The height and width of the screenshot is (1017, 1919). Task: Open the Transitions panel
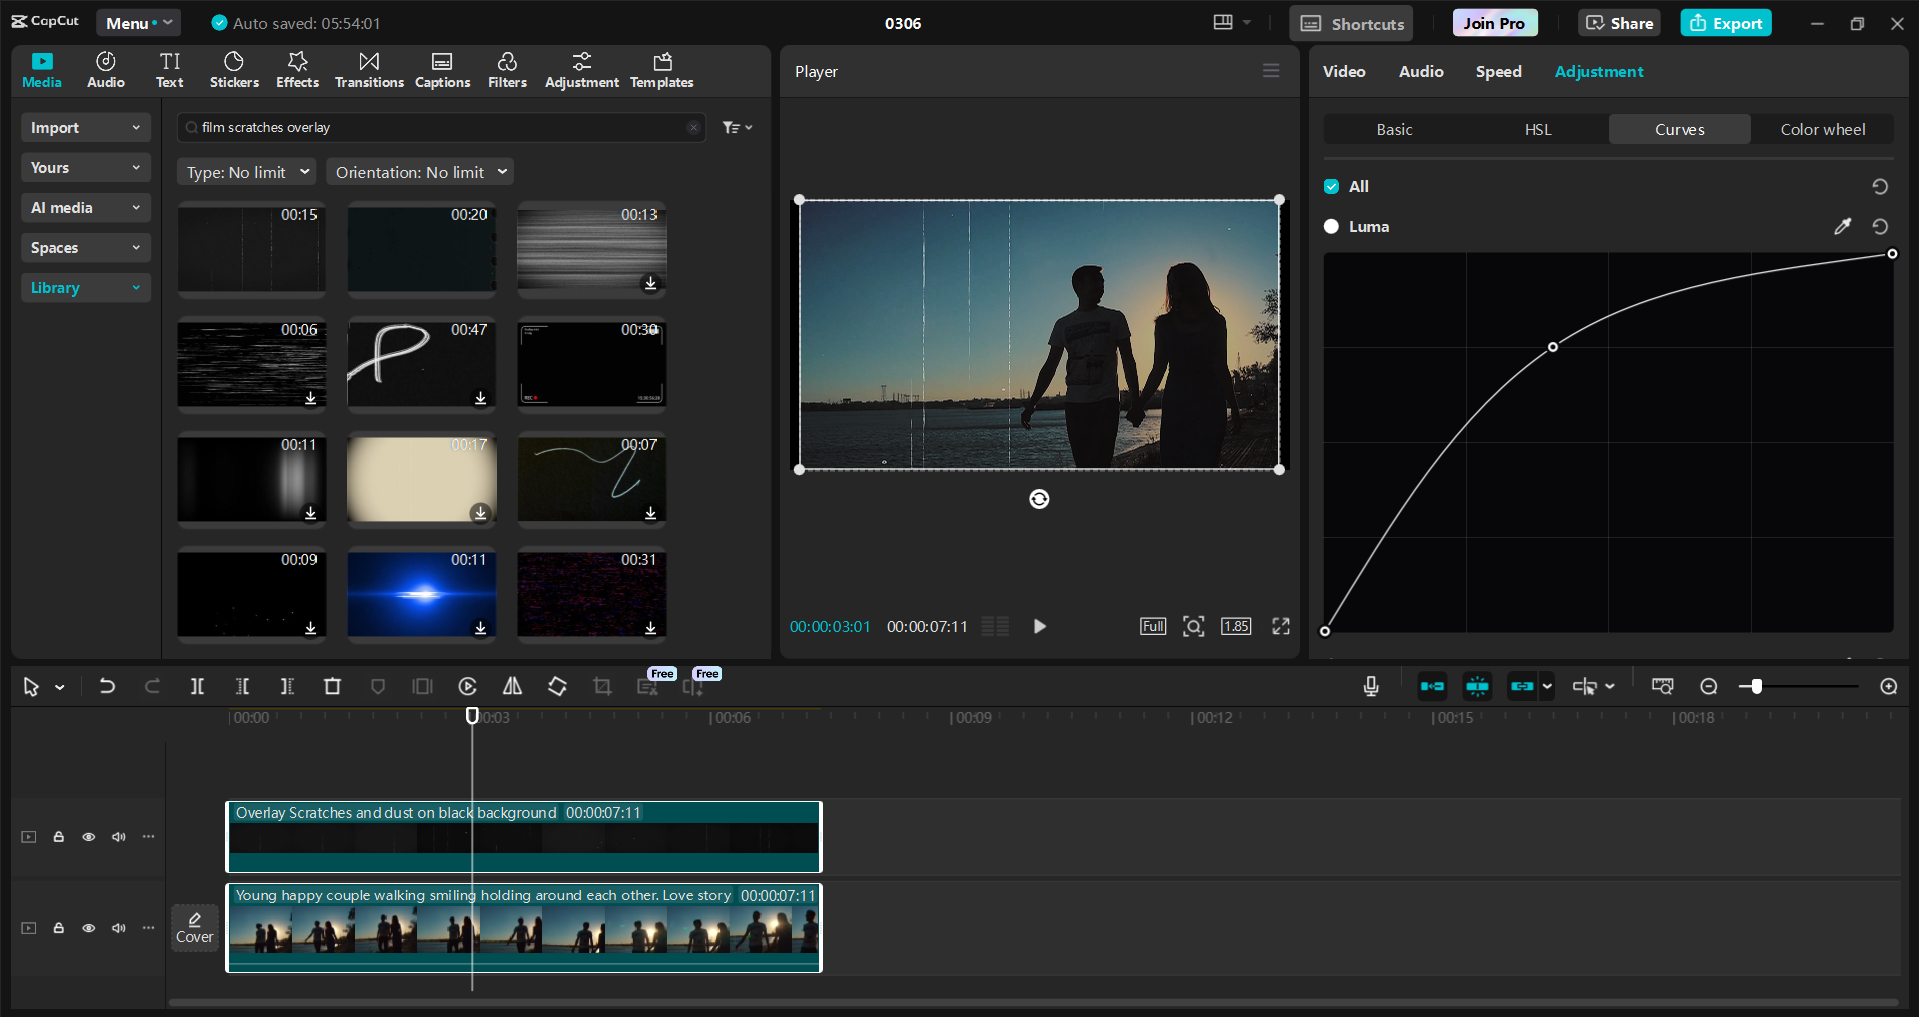[369, 70]
